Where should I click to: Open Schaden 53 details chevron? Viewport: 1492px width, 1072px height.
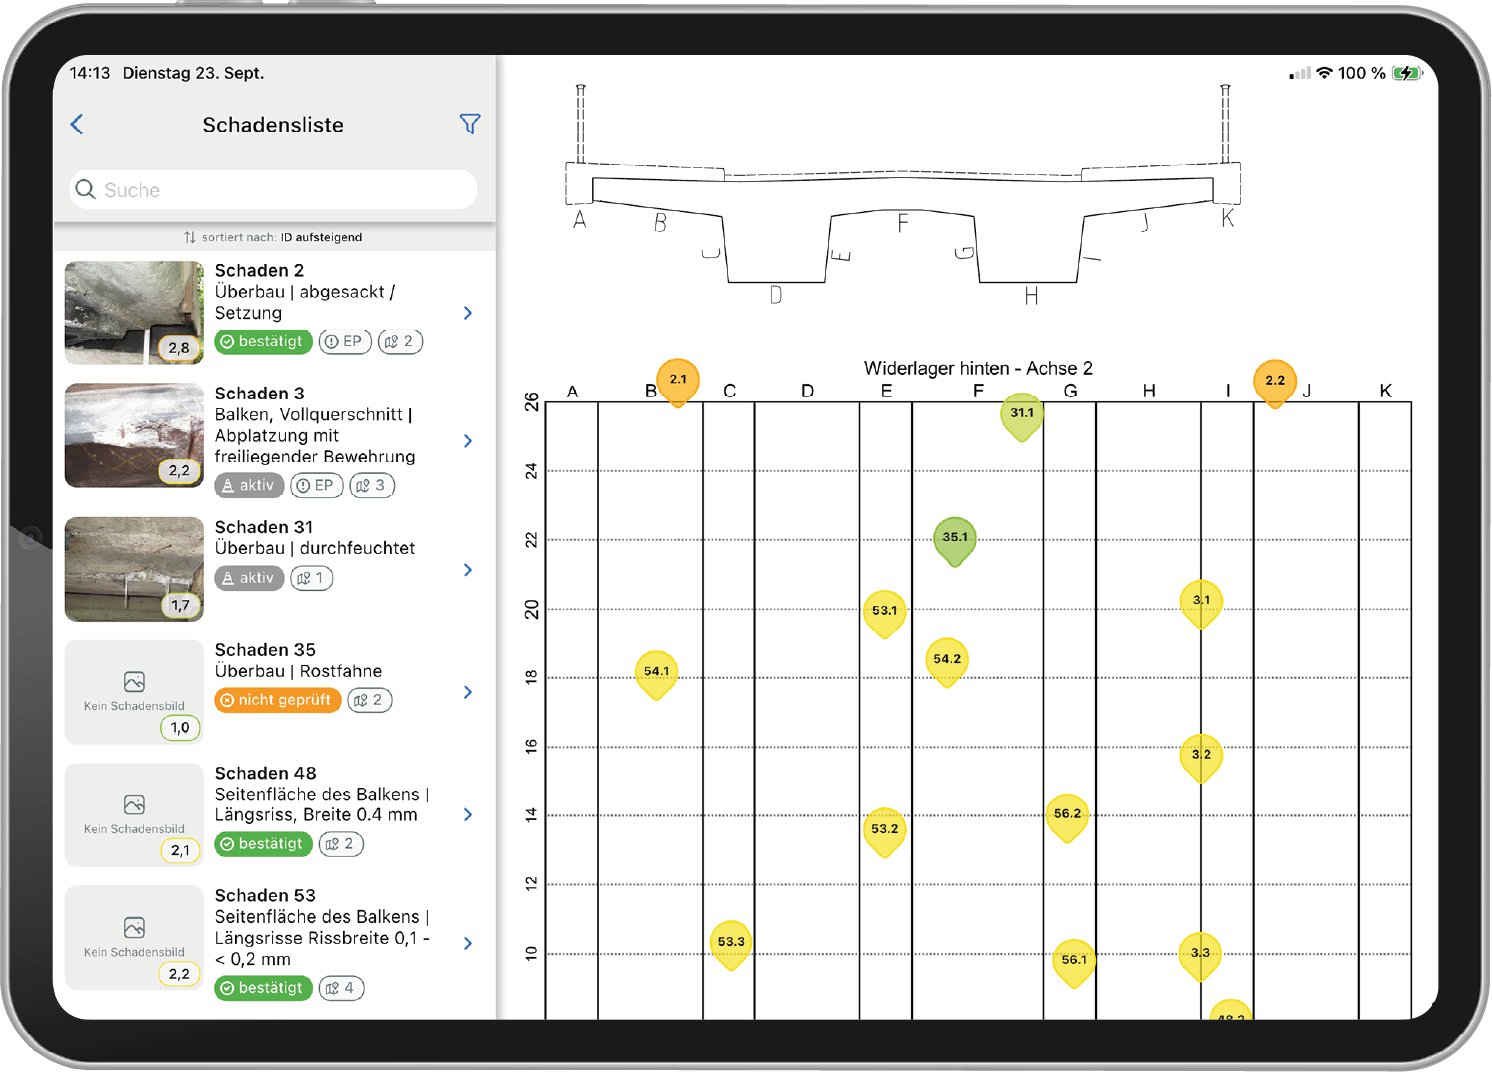(468, 943)
